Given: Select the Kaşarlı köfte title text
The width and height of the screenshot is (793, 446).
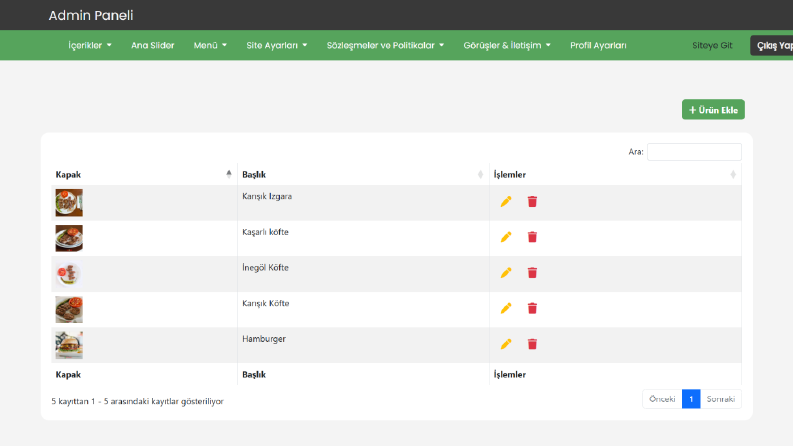Looking at the screenshot, I should pos(265,232).
